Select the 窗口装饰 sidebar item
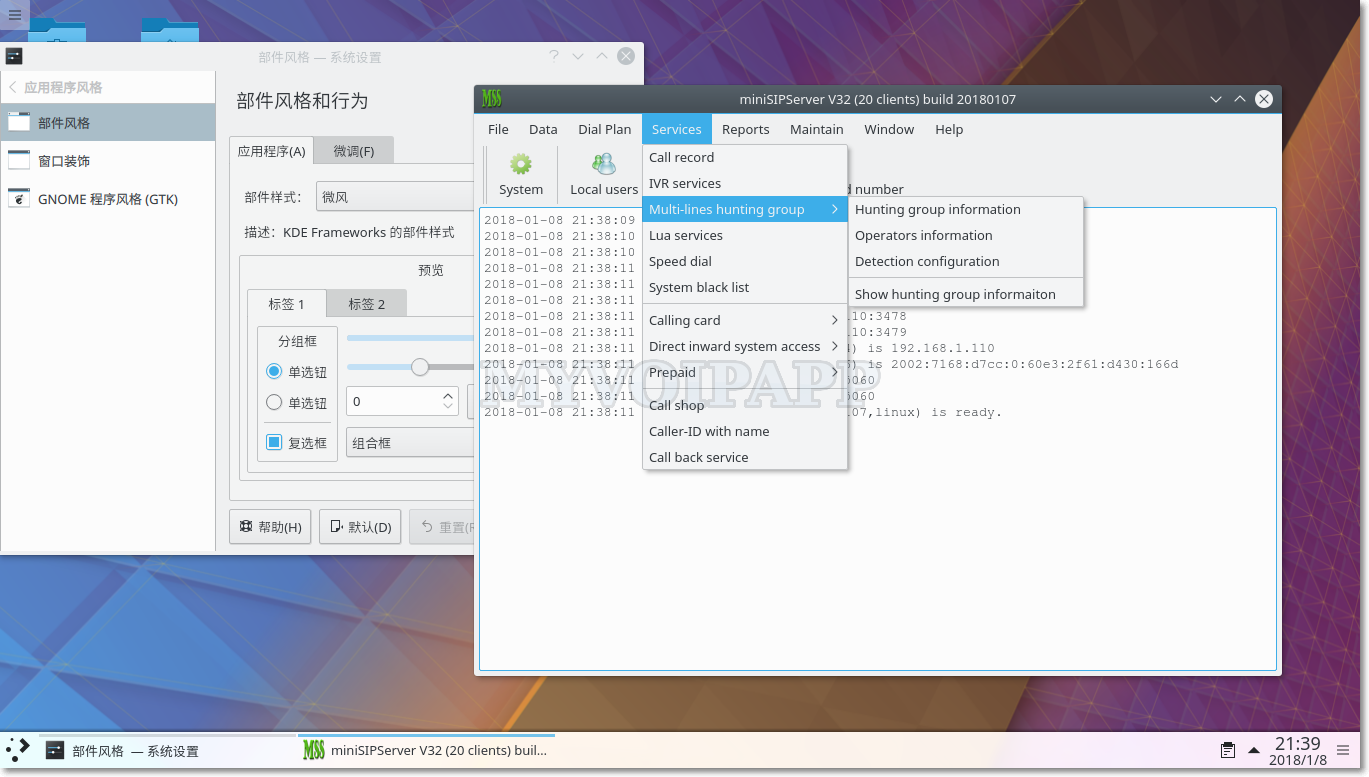 coord(107,161)
